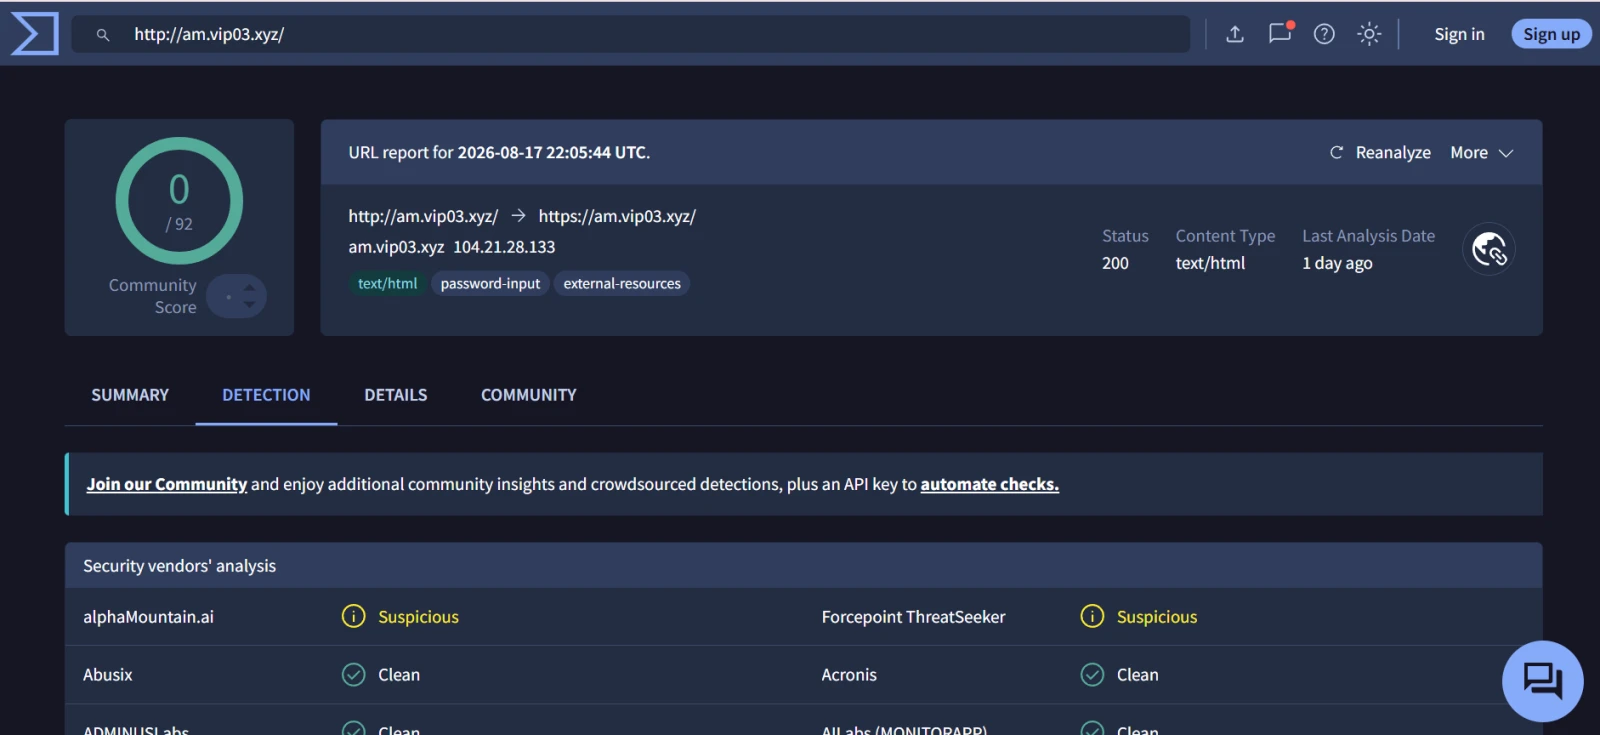Click the alphaMountain.ai vendor name
This screenshot has width=1600, height=735.
tap(148, 617)
